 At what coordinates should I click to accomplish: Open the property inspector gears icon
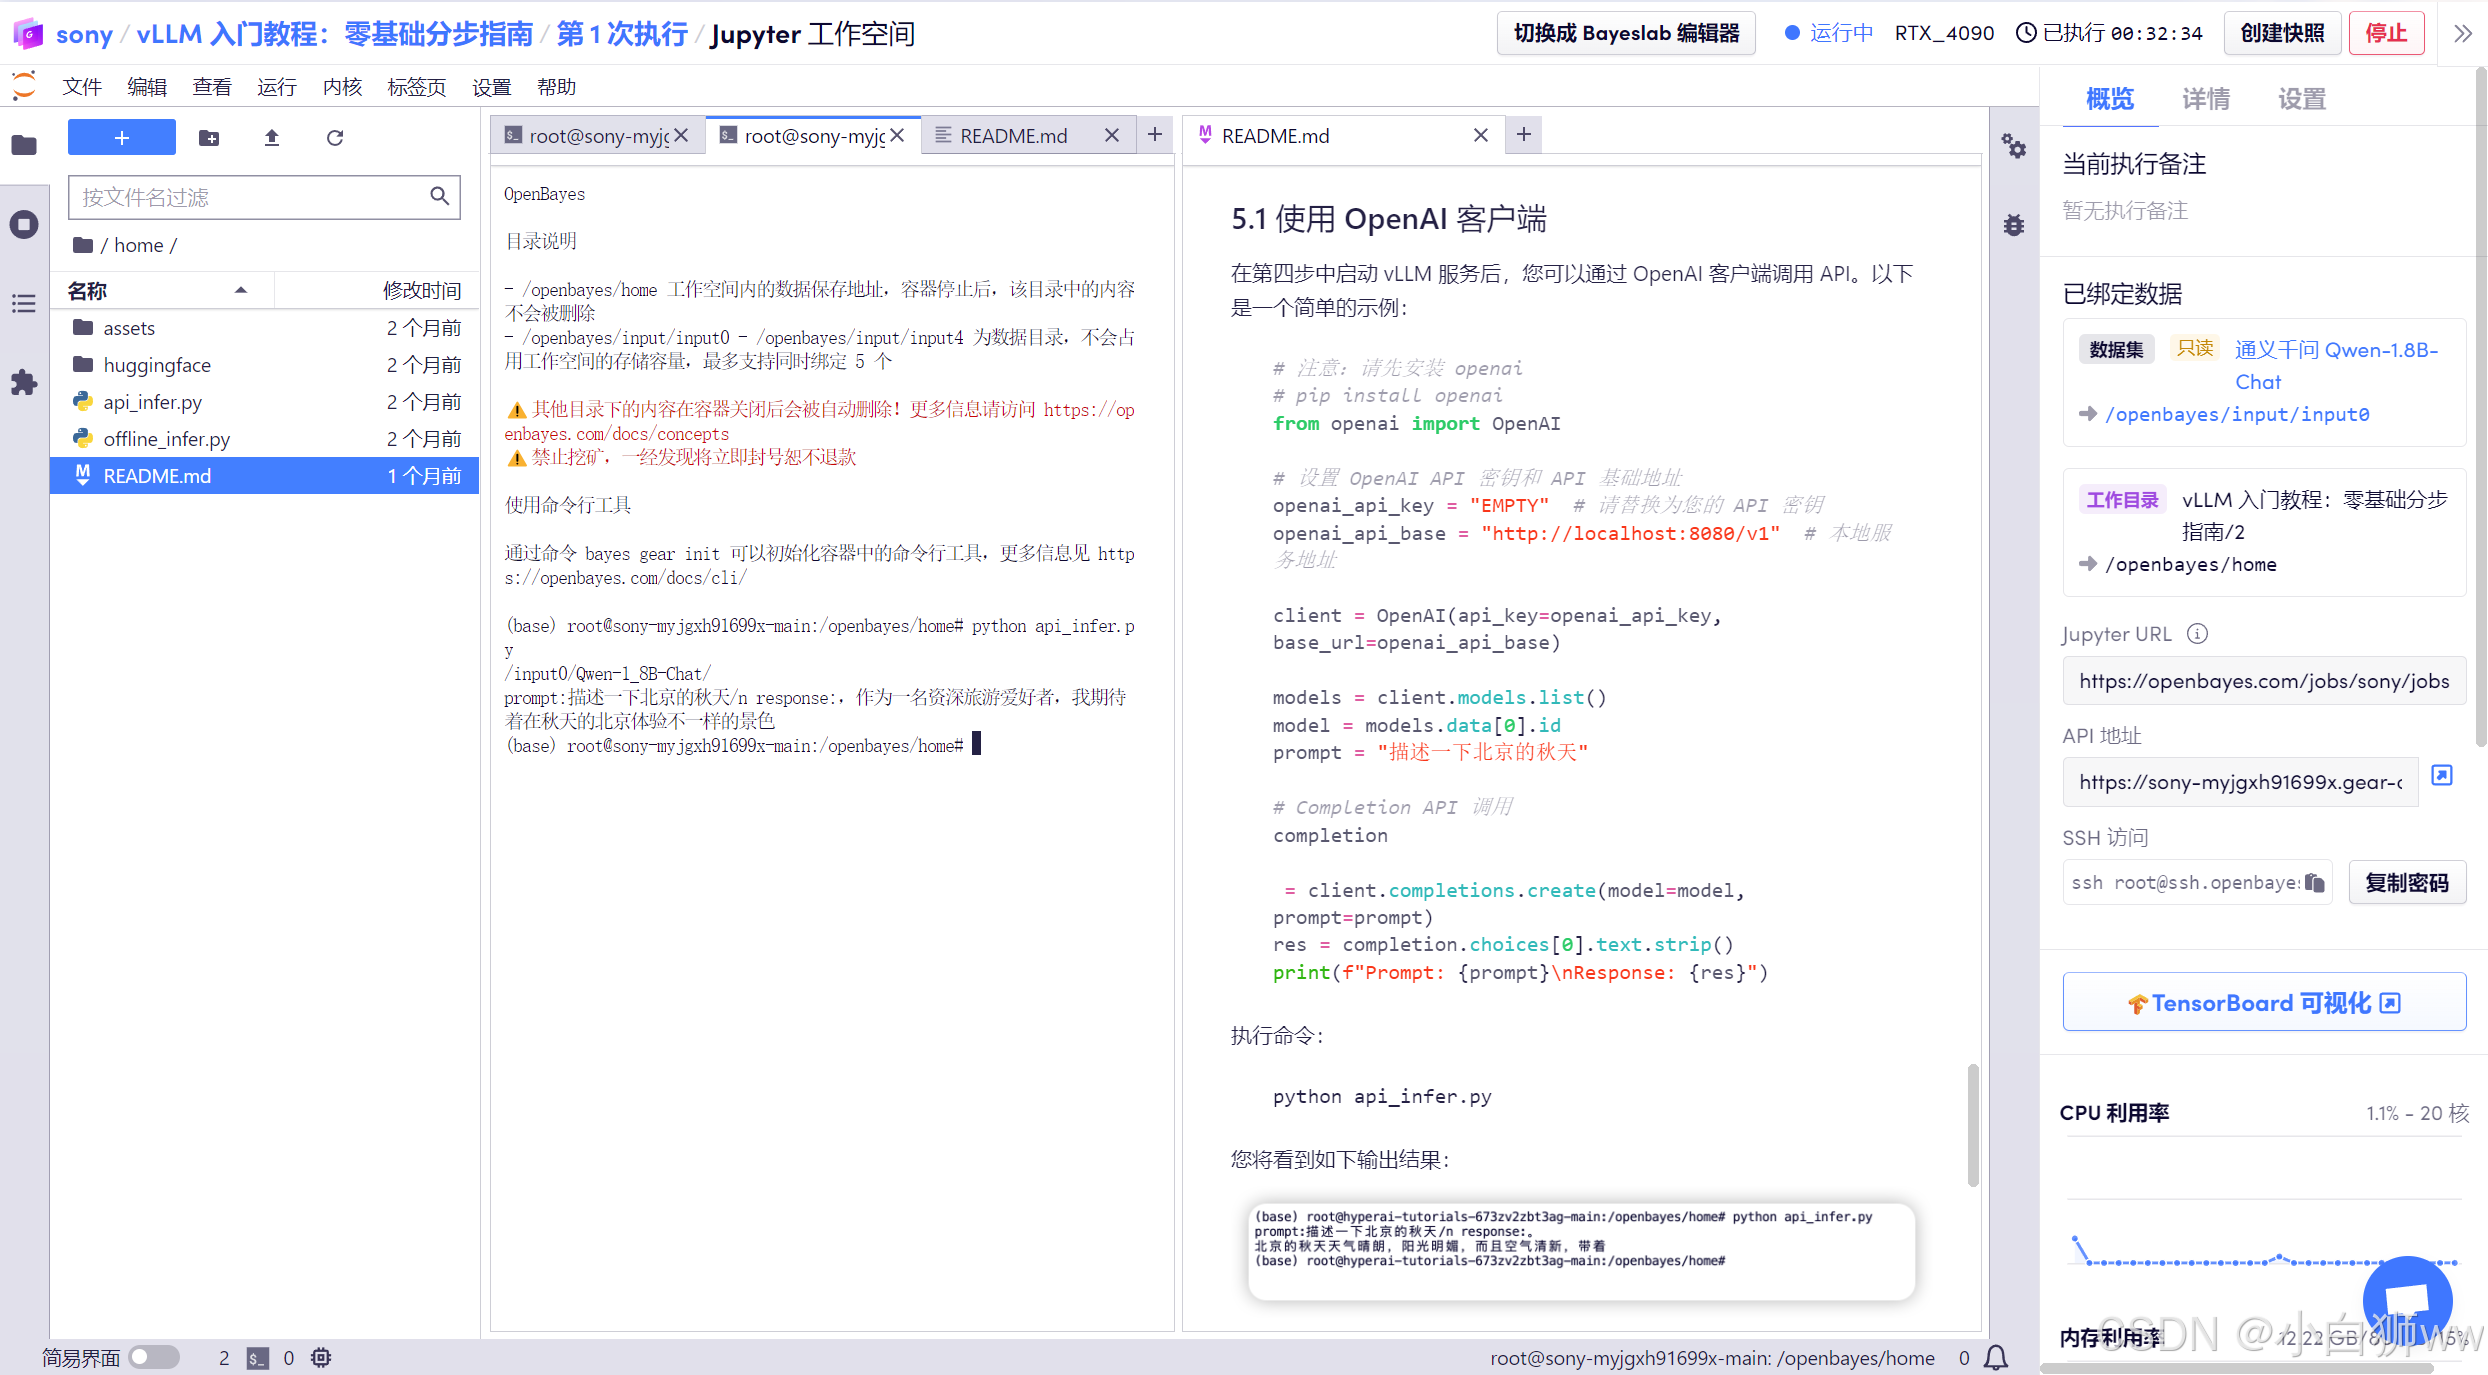coord(2013,148)
